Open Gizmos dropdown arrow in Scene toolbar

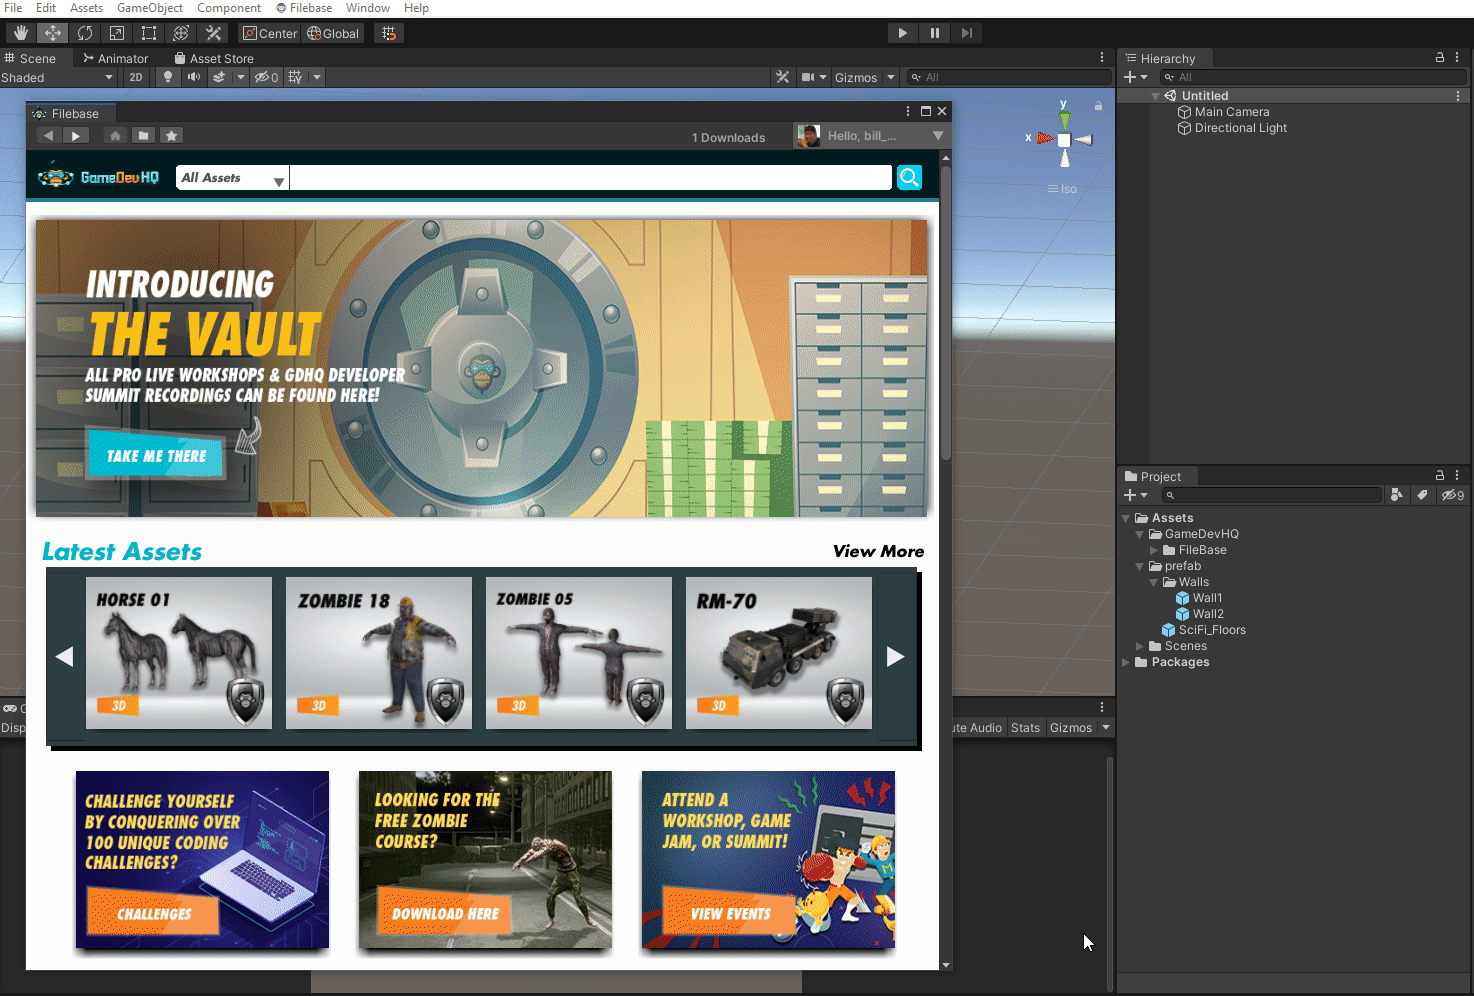[x=891, y=77]
